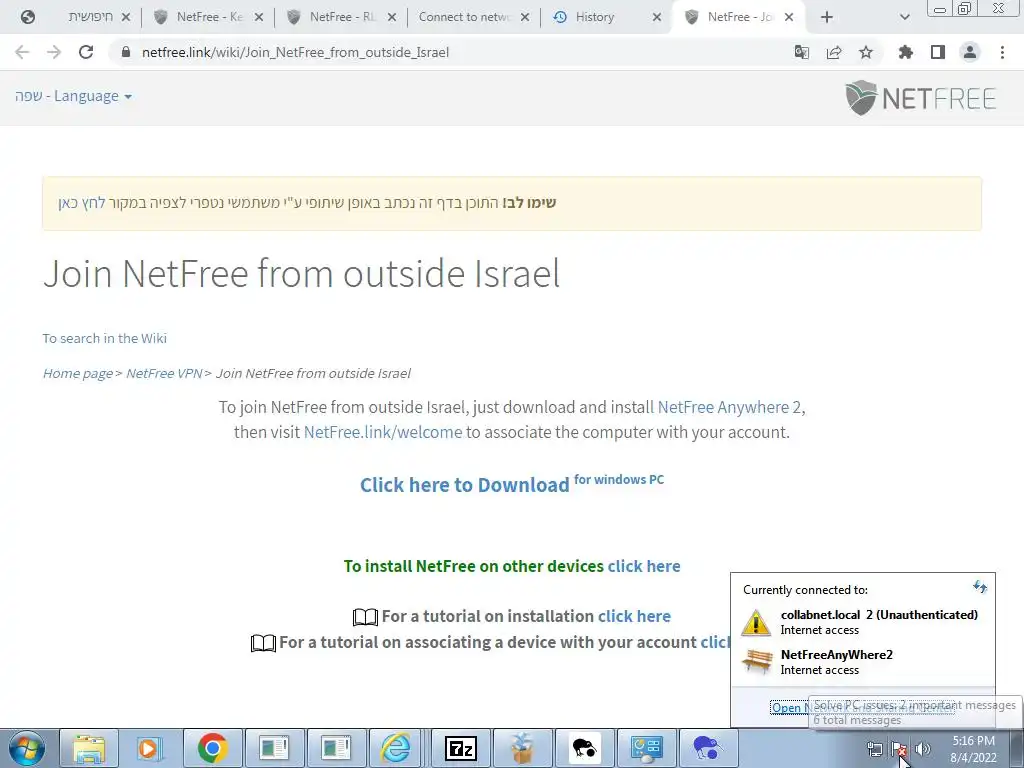Select NetFreeAnyWhere2 connection entry
This screenshot has width=1024, height=768.
pyautogui.click(x=862, y=662)
